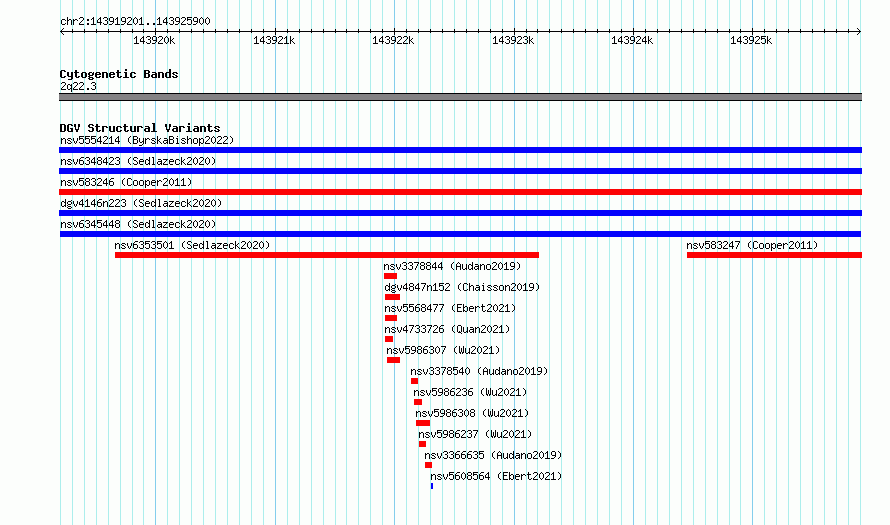Click the nsv583247 (Cooper2011) label
This screenshot has width=890, height=525.
(x=752, y=245)
